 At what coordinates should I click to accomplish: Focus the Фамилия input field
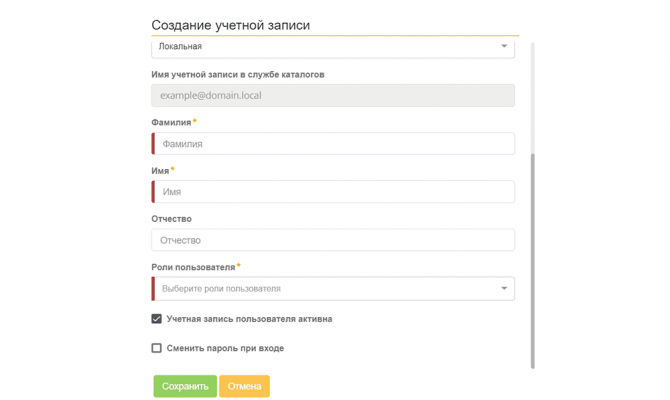334,144
